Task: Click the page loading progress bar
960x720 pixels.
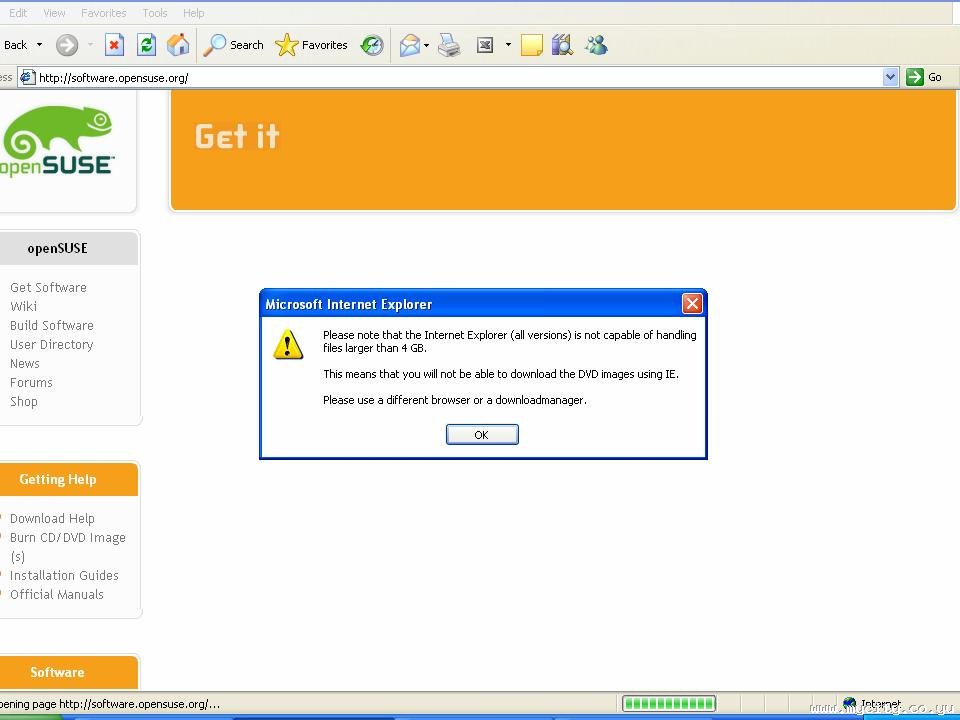Action: click(x=669, y=703)
